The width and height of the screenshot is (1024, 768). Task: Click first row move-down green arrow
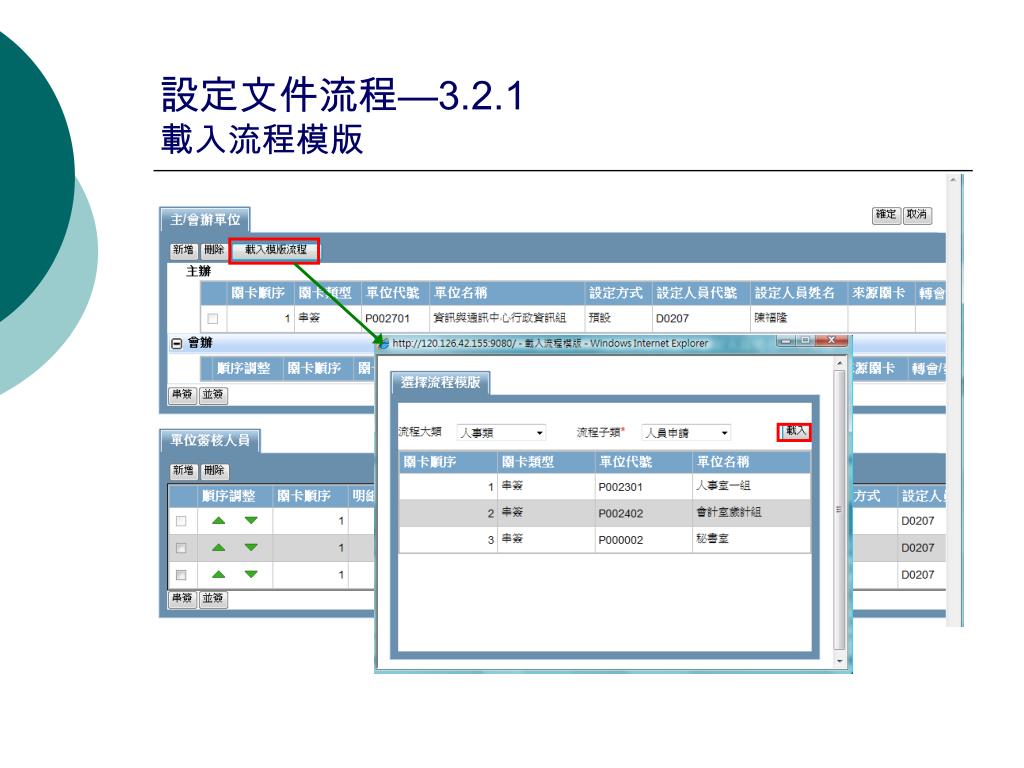point(251,520)
